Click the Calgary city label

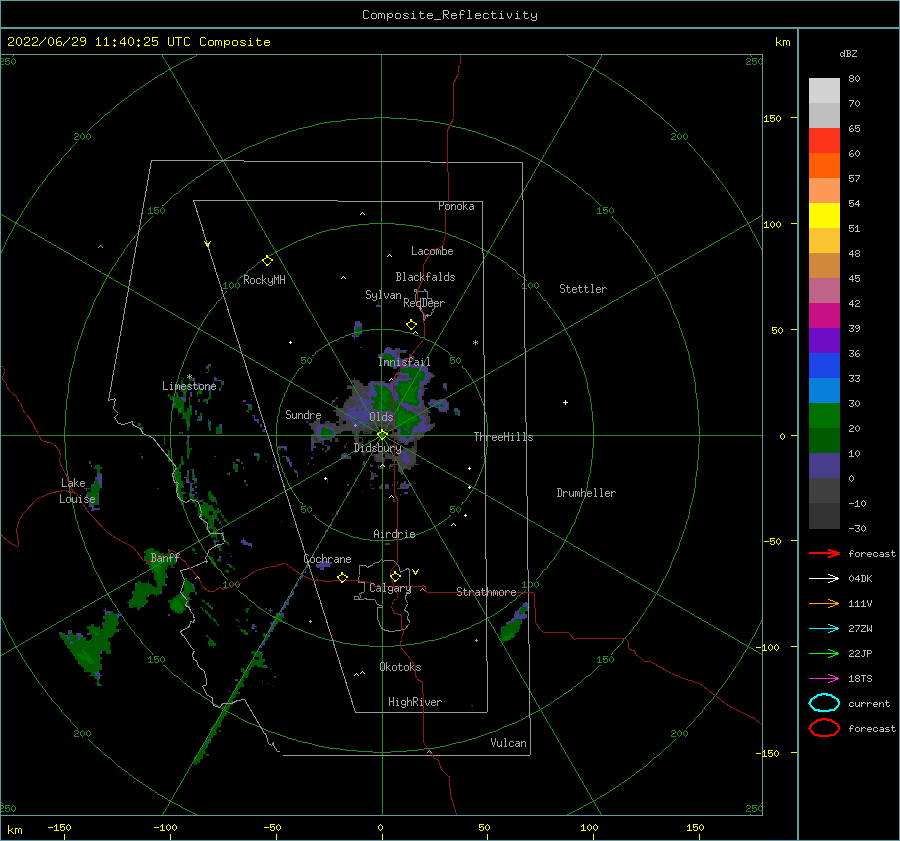click(x=390, y=588)
